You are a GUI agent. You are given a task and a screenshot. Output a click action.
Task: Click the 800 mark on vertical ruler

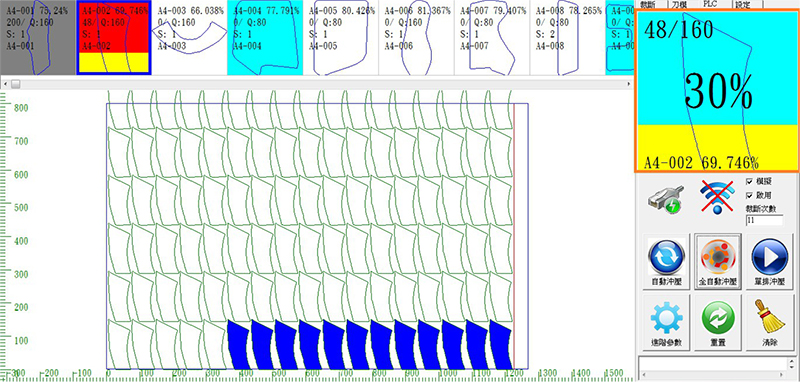21,108
